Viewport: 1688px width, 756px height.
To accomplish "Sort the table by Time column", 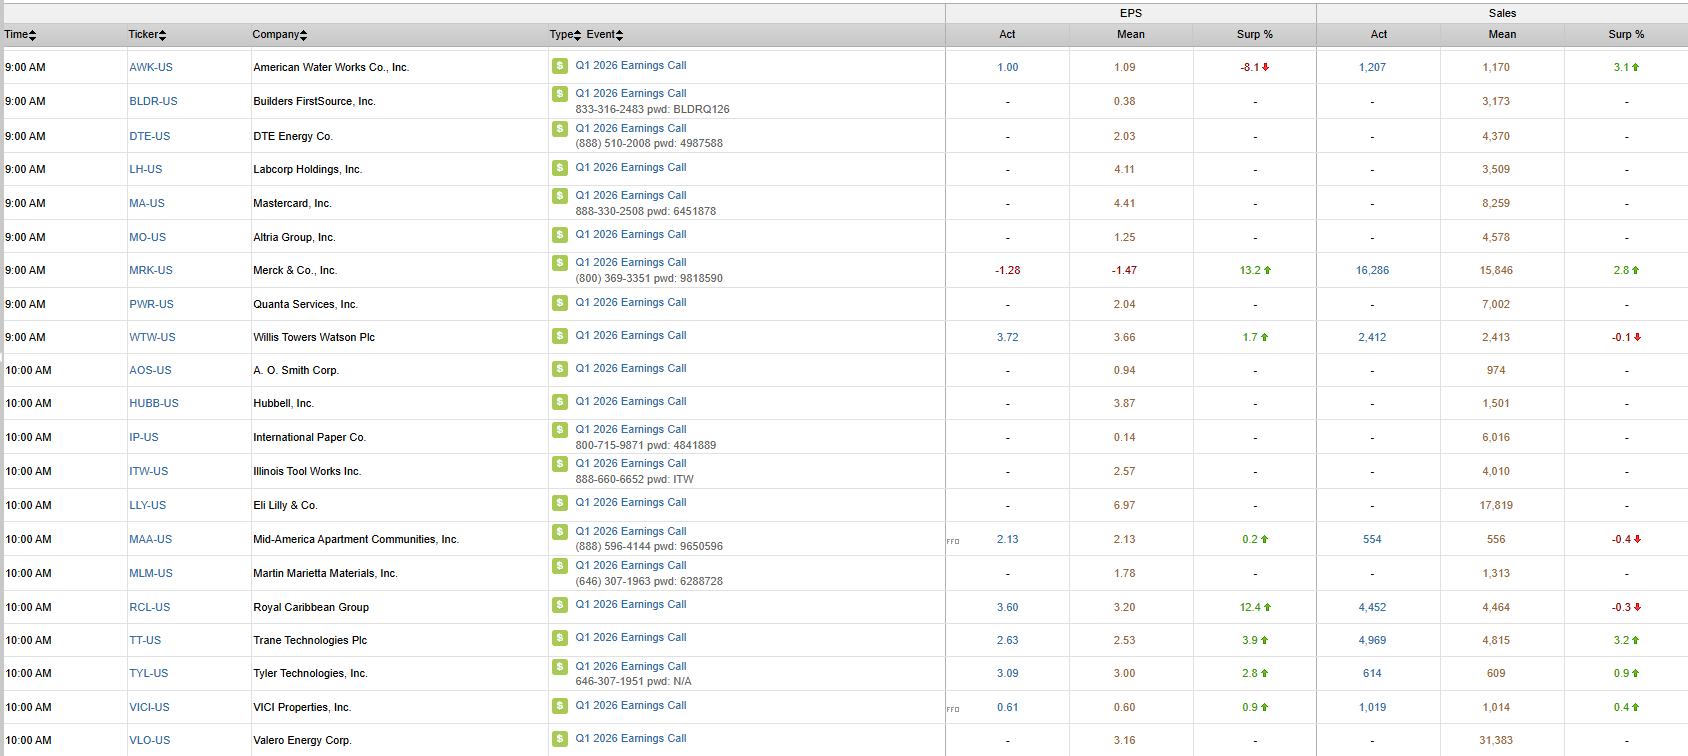I will [x=20, y=35].
